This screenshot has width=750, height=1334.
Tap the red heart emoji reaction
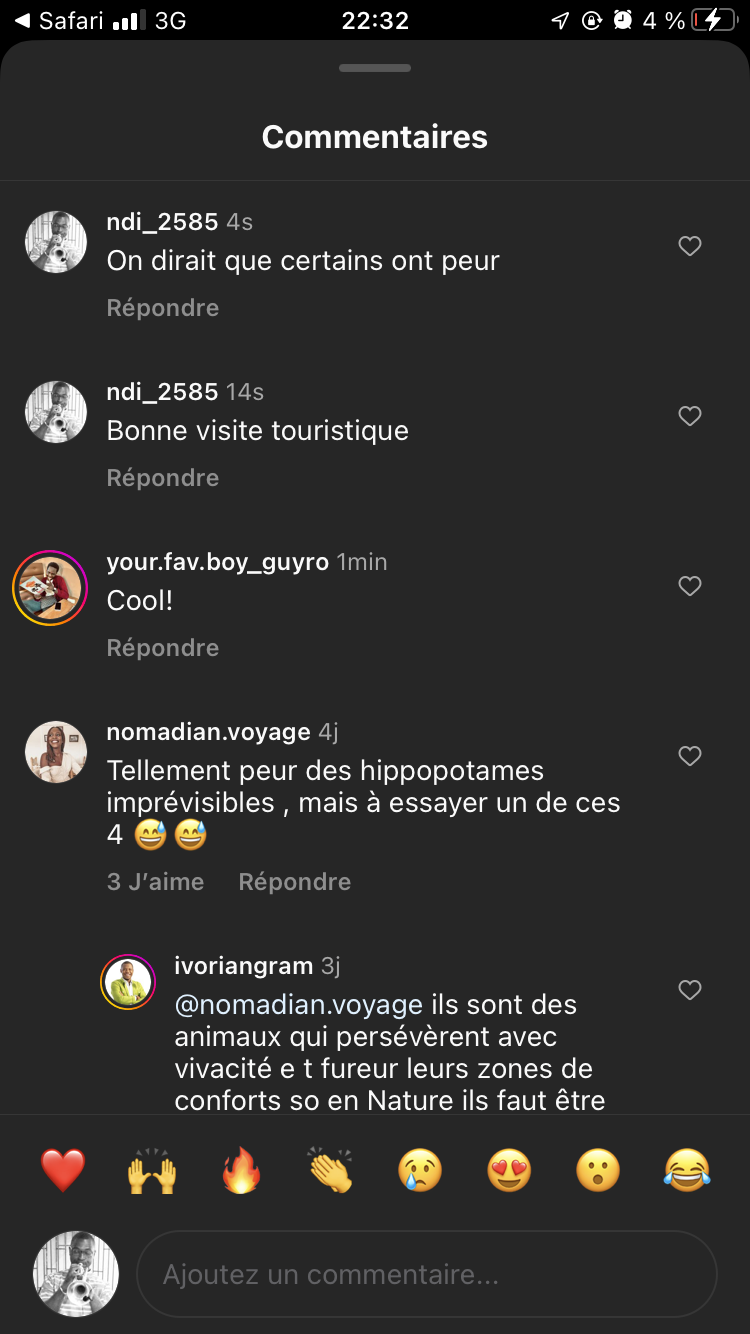62,1170
